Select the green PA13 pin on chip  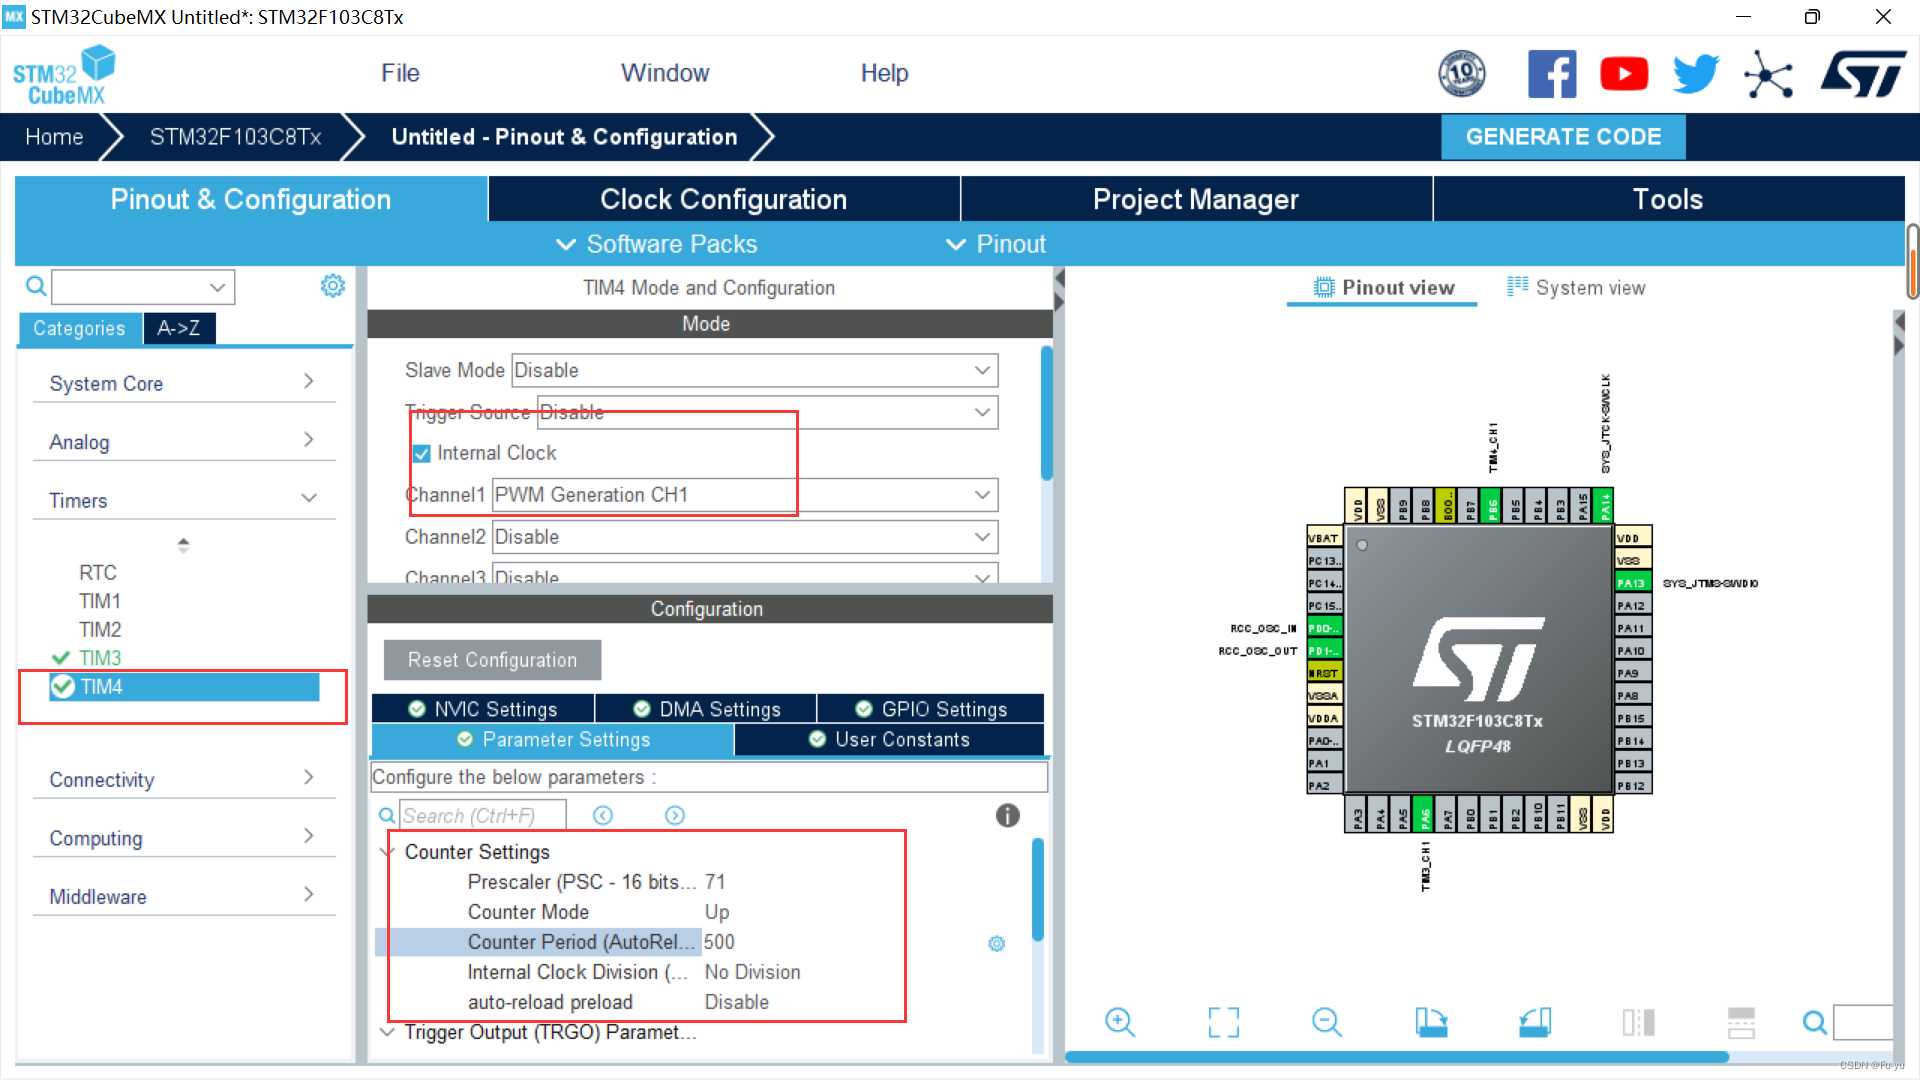1632,583
